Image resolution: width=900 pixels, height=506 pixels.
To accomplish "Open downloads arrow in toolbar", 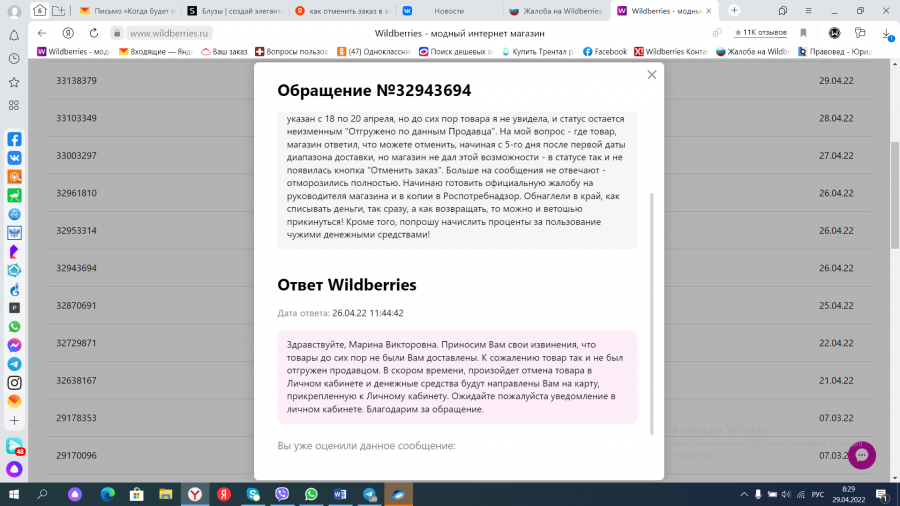I will click(x=887, y=34).
